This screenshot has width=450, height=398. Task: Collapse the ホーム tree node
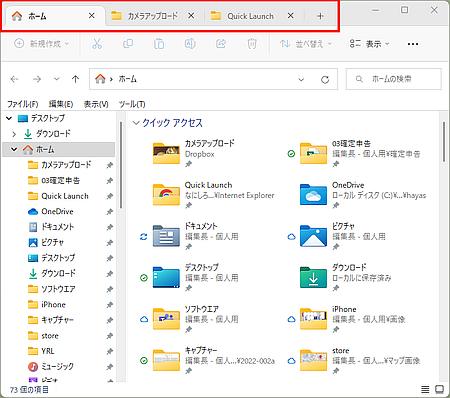14,149
